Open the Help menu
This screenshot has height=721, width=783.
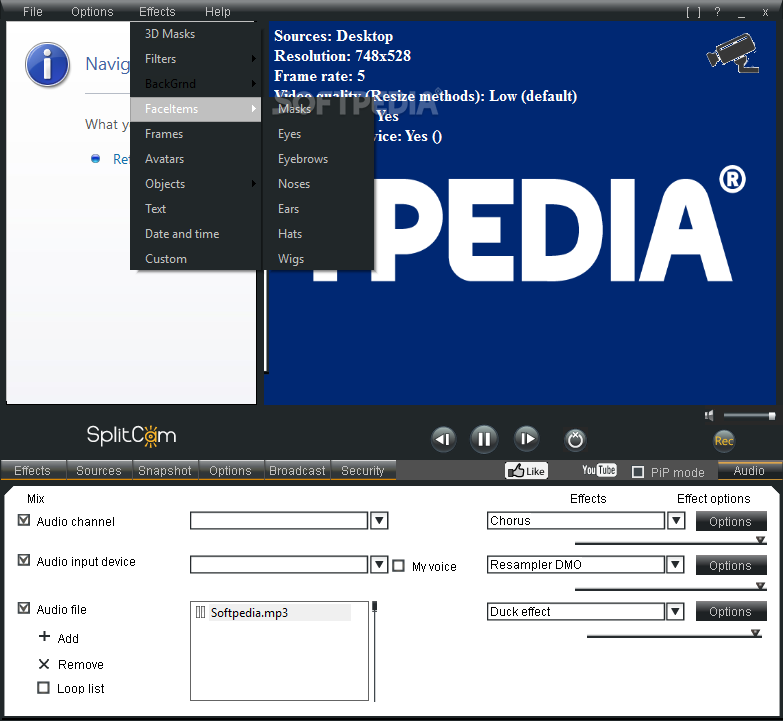[x=218, y=11]
